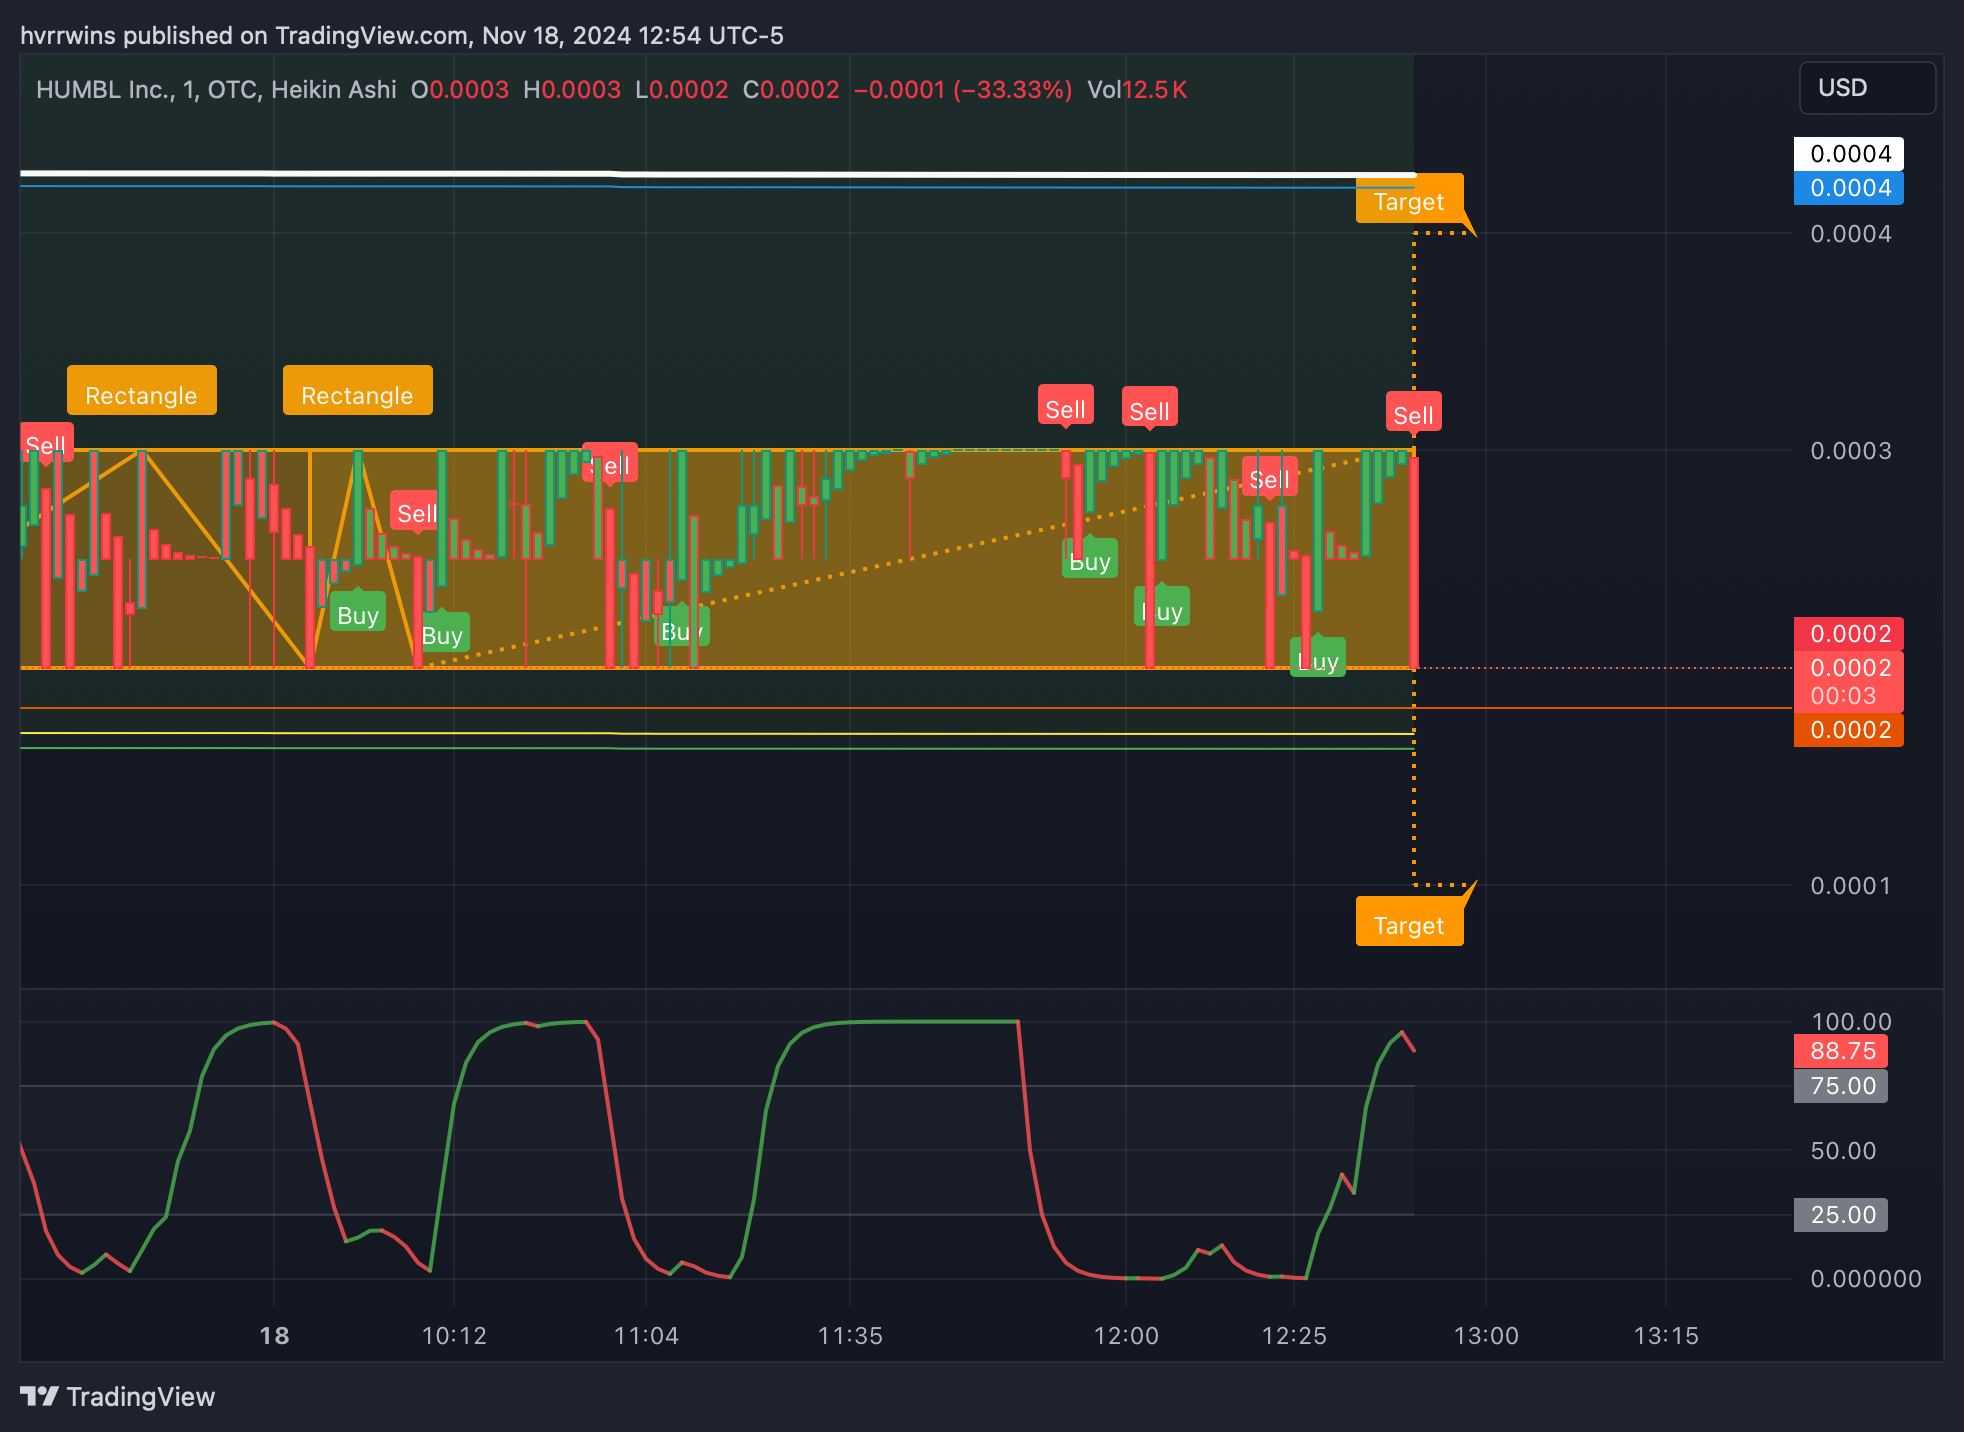Image resolution: width=1964 pixels, height=1432 pixels.
Task: Click the −0.0001 (−33.33%) change value
Action: [963, 90]
